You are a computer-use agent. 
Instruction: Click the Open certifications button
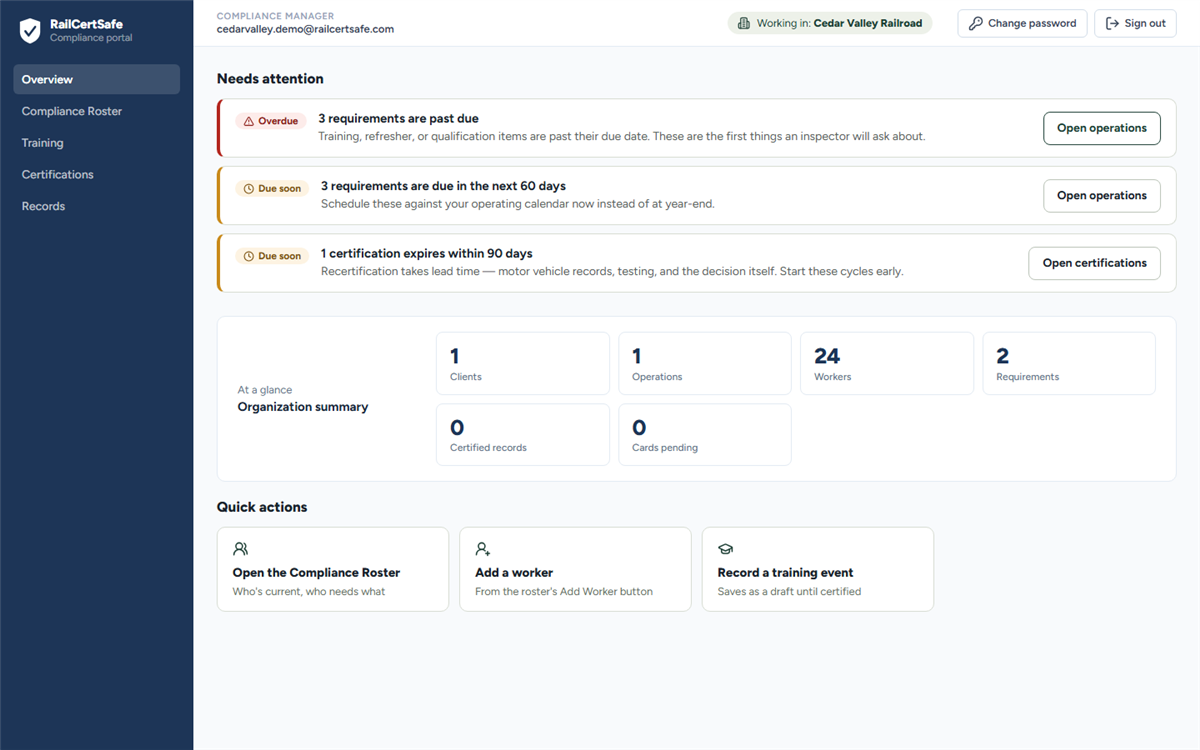1095,263
